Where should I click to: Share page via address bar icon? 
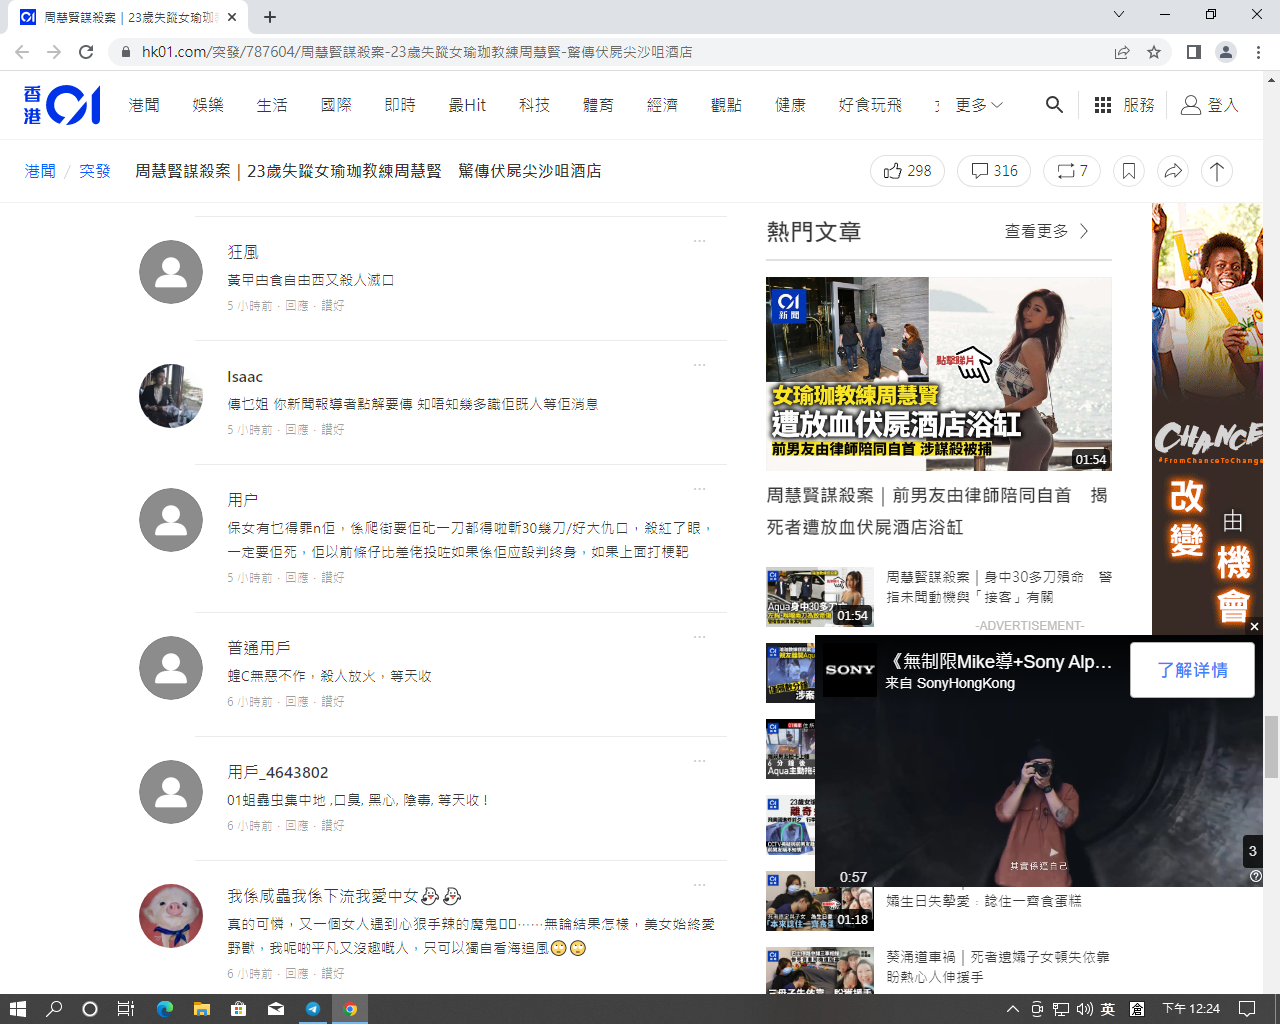[x=1122, y=52]
